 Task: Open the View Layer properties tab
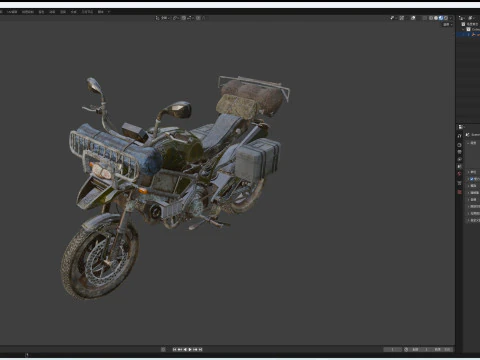pos(460,159)
